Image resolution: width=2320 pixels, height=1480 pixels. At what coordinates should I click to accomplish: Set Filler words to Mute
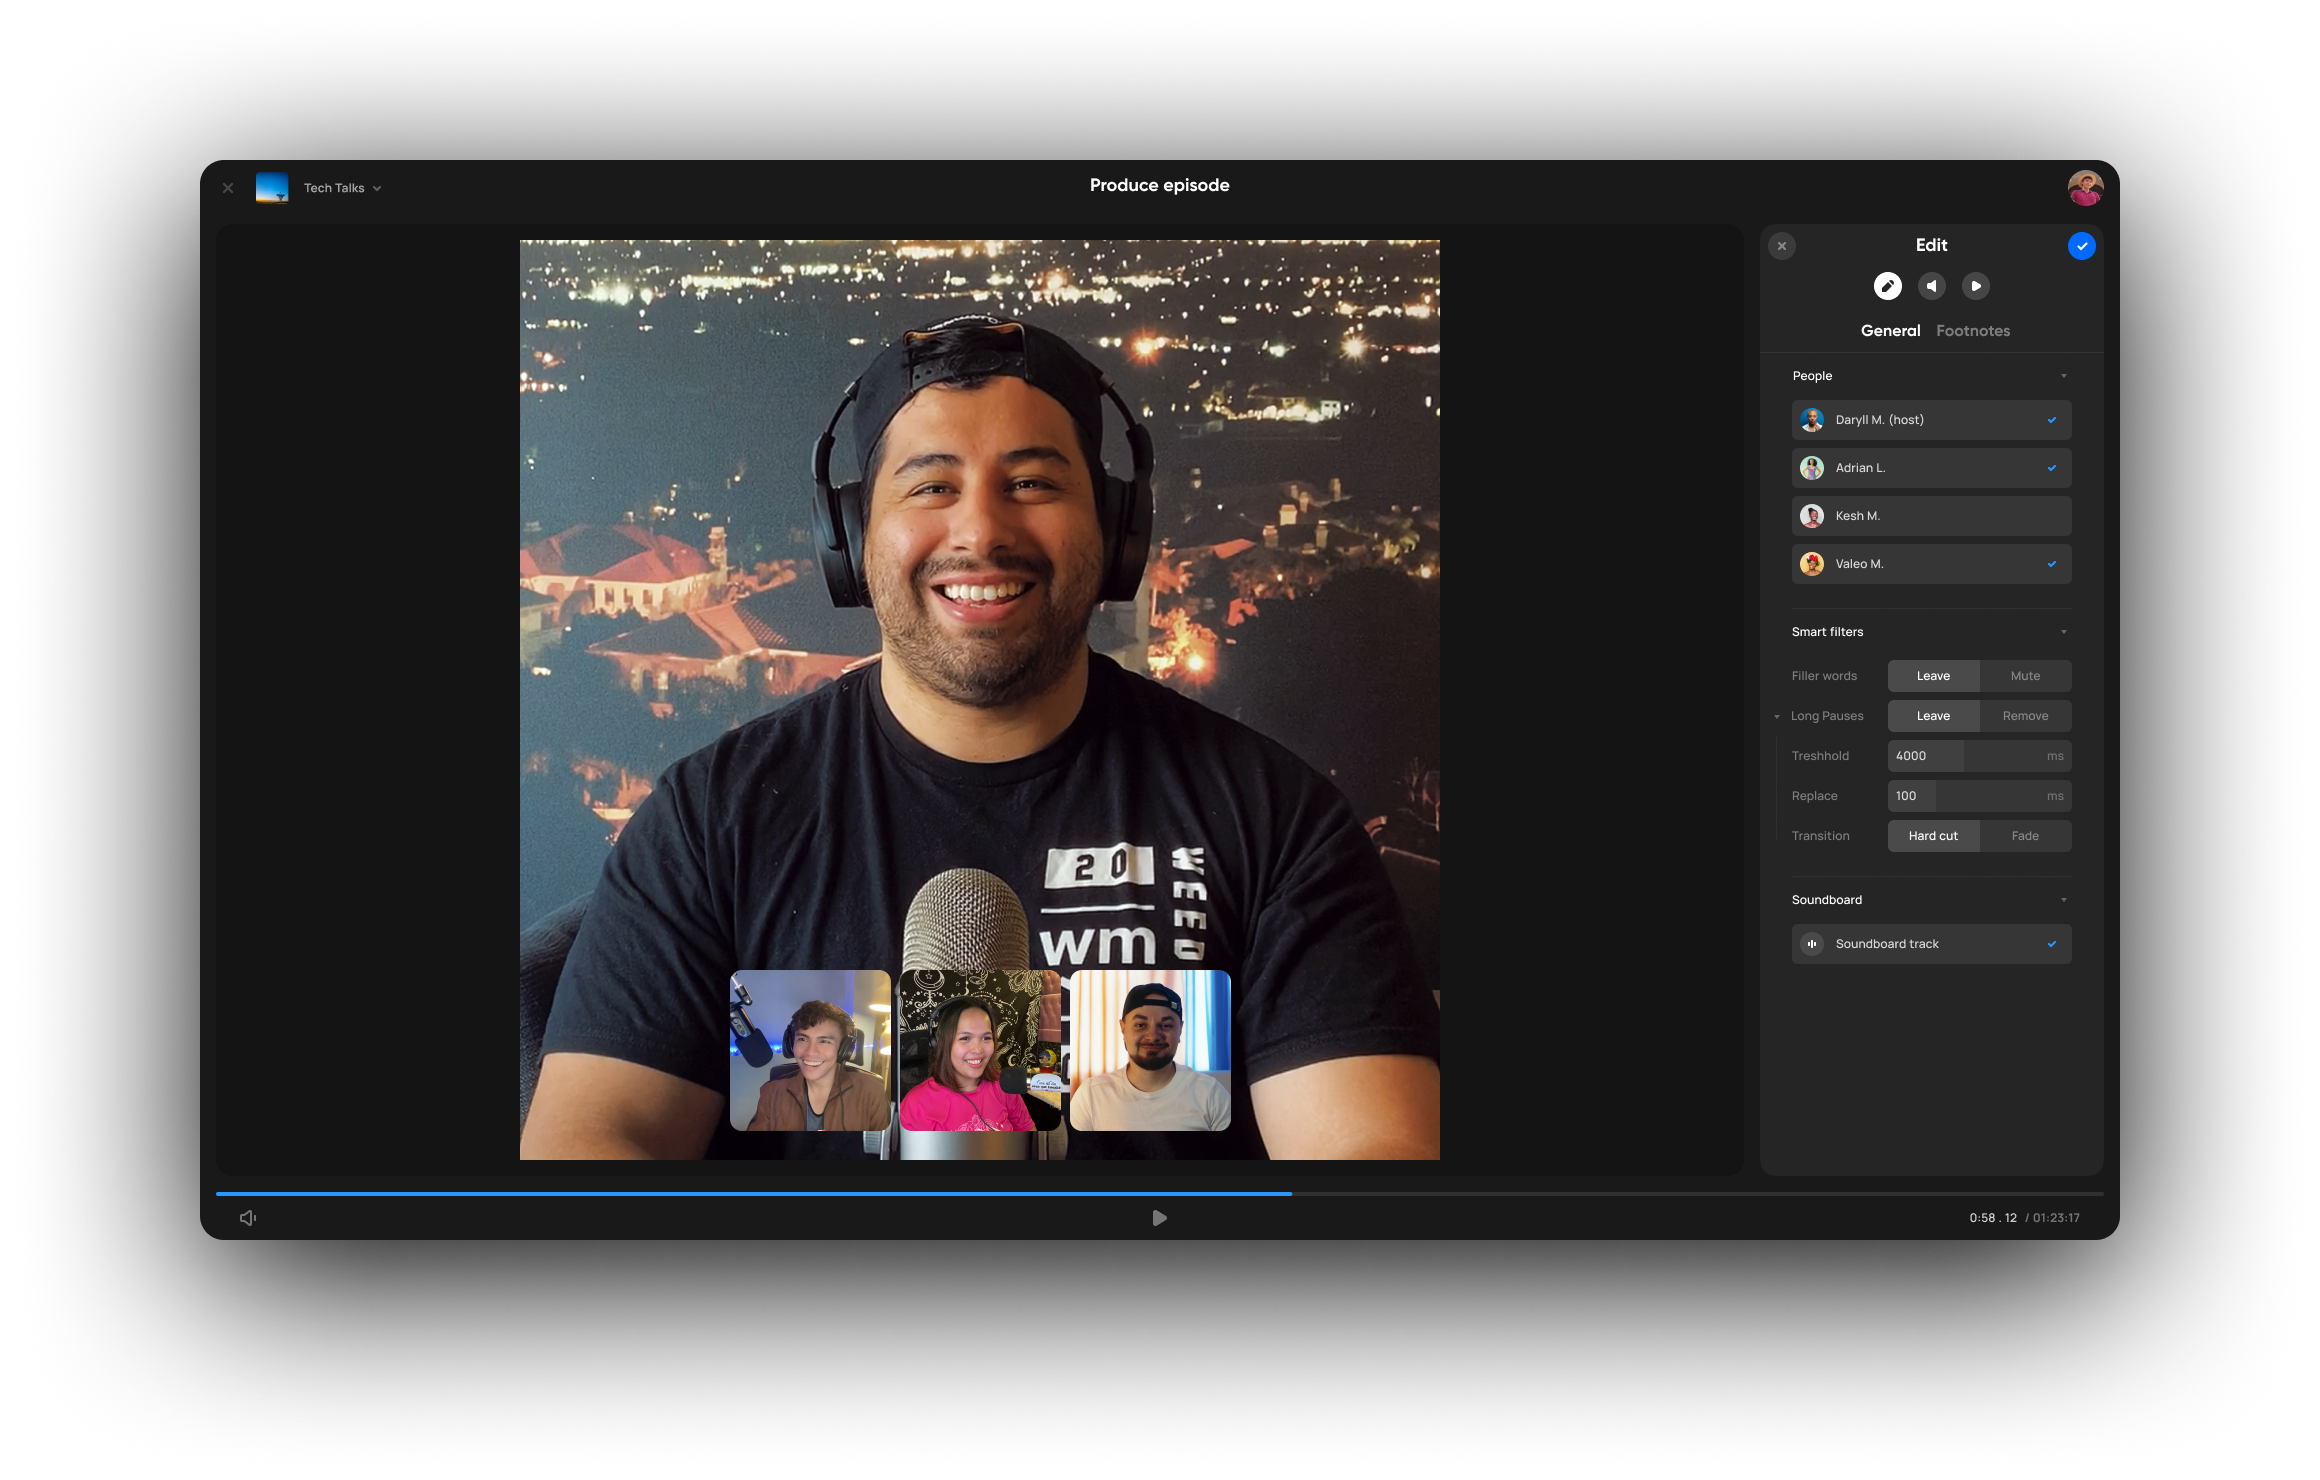click(x=2025, y=676)
